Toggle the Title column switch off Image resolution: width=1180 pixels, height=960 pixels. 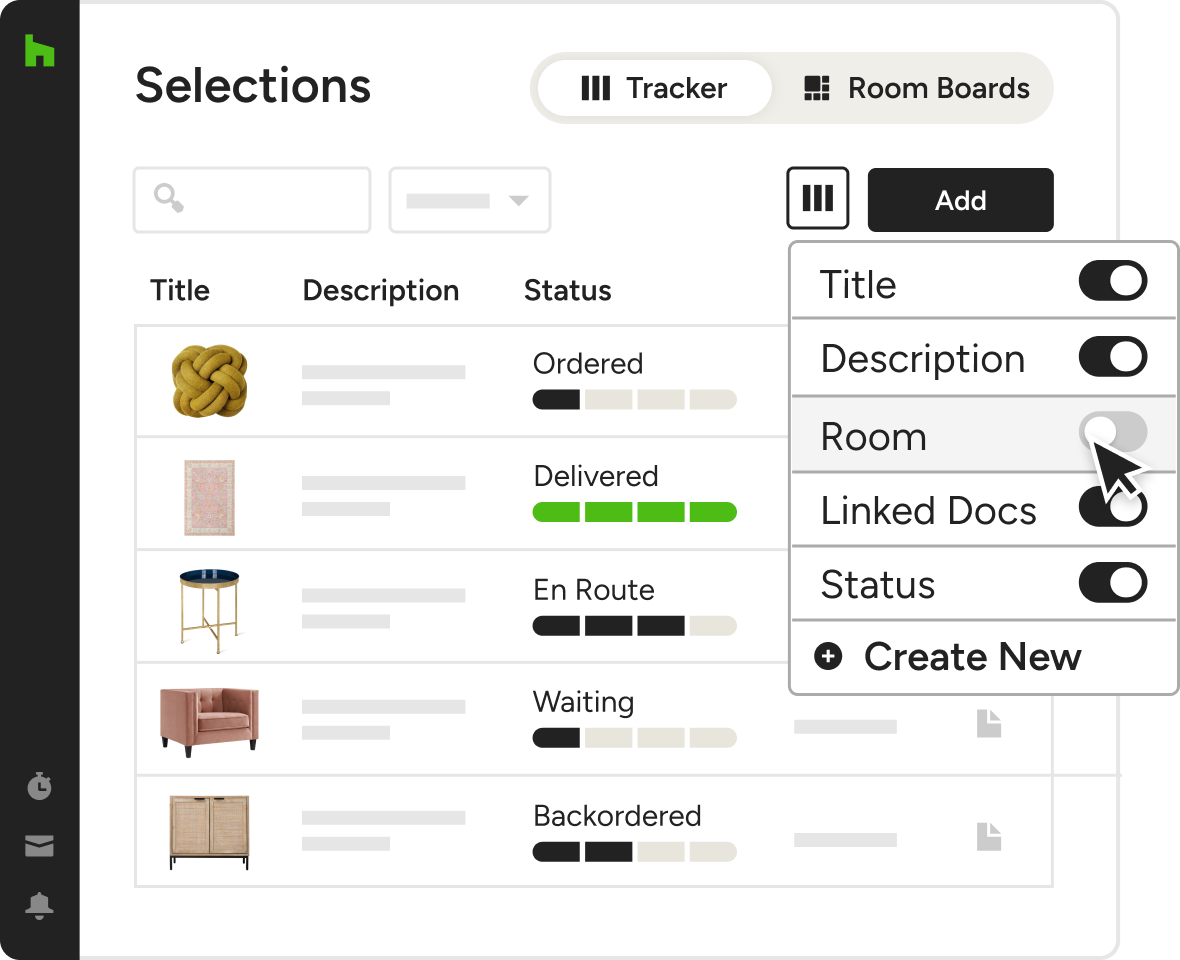1112,282
